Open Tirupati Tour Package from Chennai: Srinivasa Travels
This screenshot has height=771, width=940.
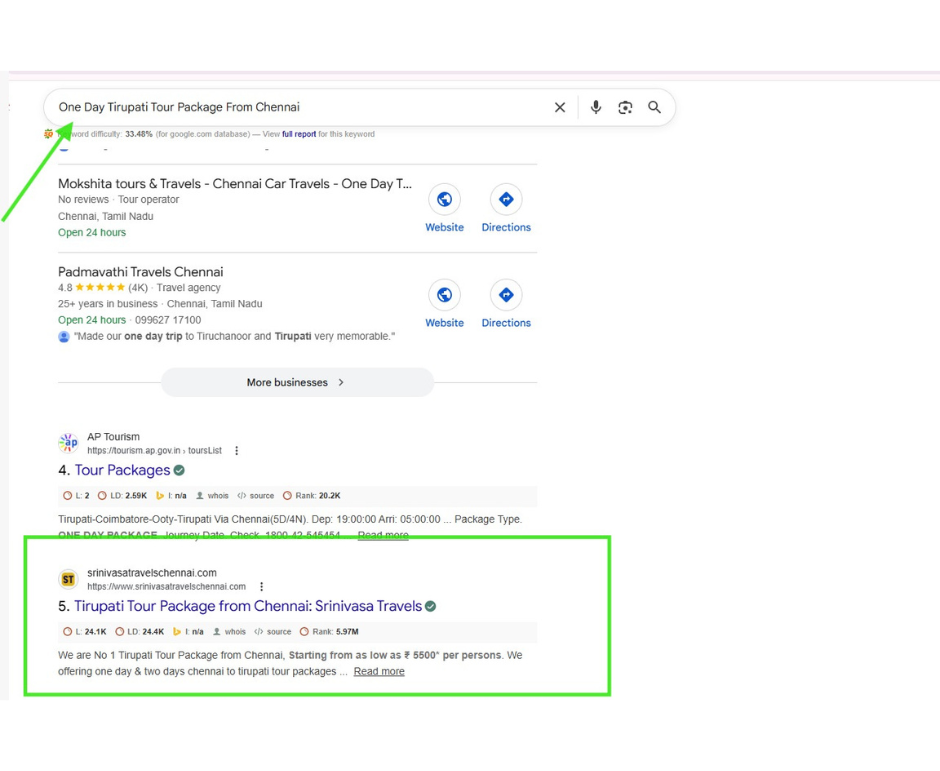pos(248,607)
